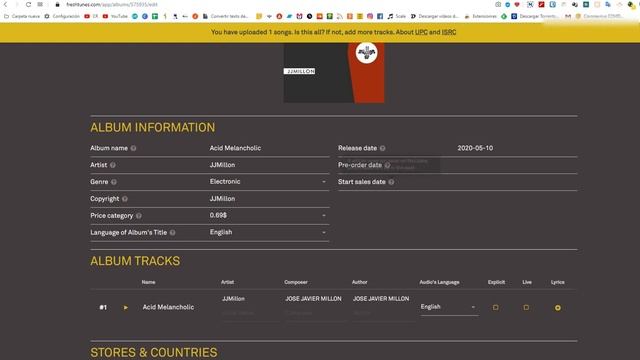Edit the Release date field 2020-05-10
This screenshot has height=360, width=640.
[x=517, y=148]
